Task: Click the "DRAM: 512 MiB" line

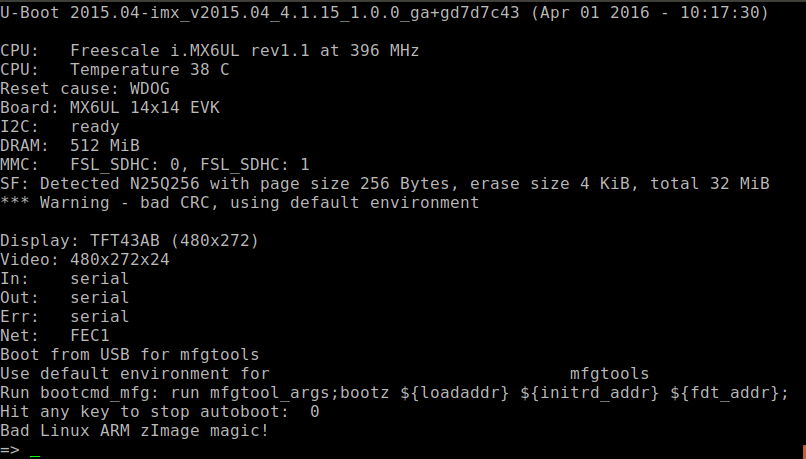Action: click(x=70, y=145)
